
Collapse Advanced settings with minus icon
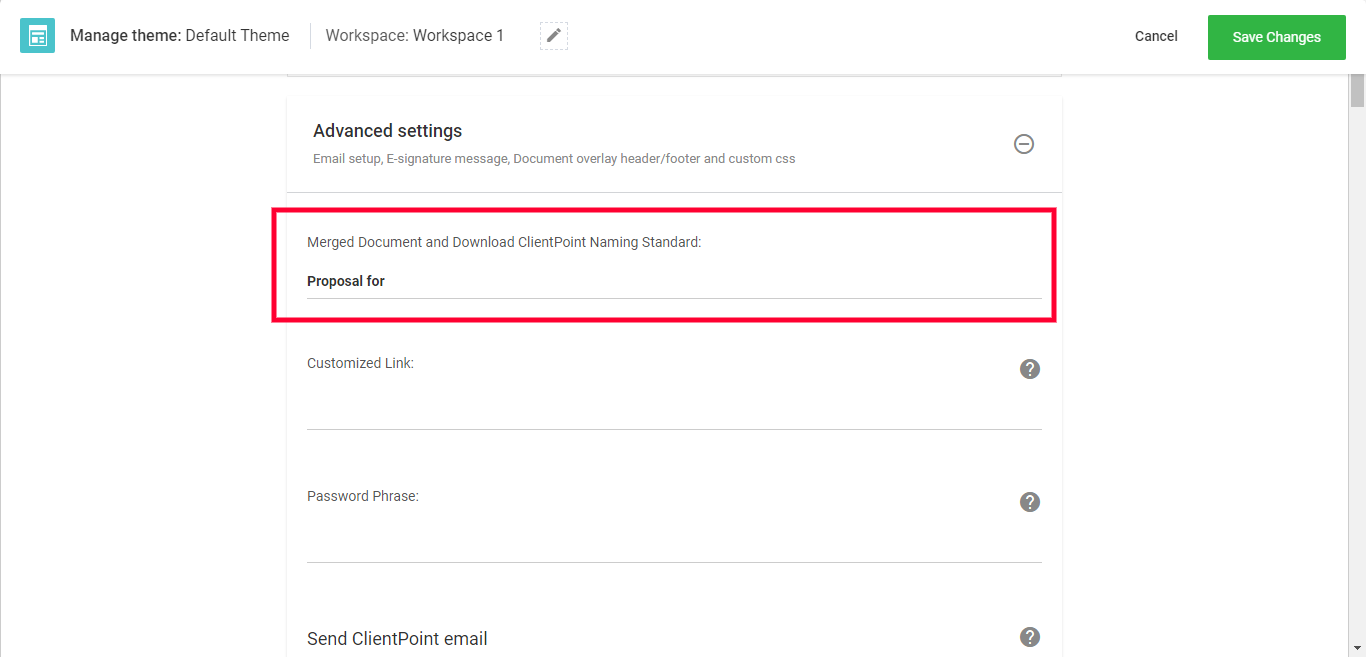(x=1024, y=144)
